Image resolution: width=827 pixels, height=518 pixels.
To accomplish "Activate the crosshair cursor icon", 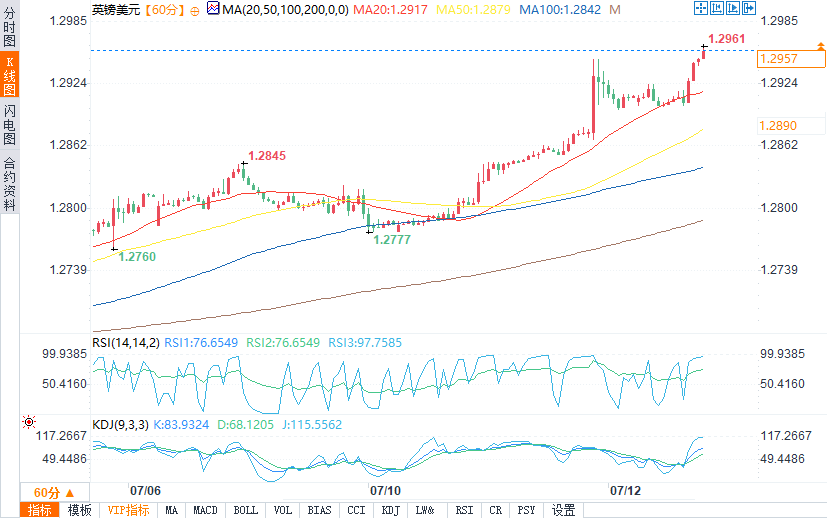I will coord(700,8).
